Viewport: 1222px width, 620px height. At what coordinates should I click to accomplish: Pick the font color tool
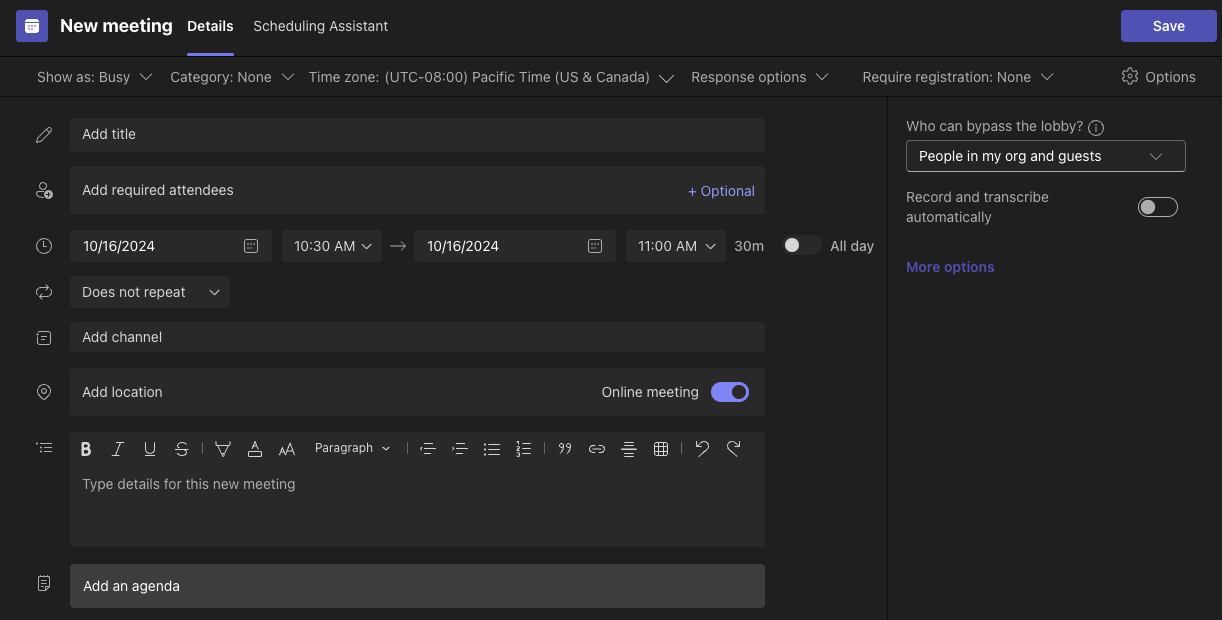255,449
